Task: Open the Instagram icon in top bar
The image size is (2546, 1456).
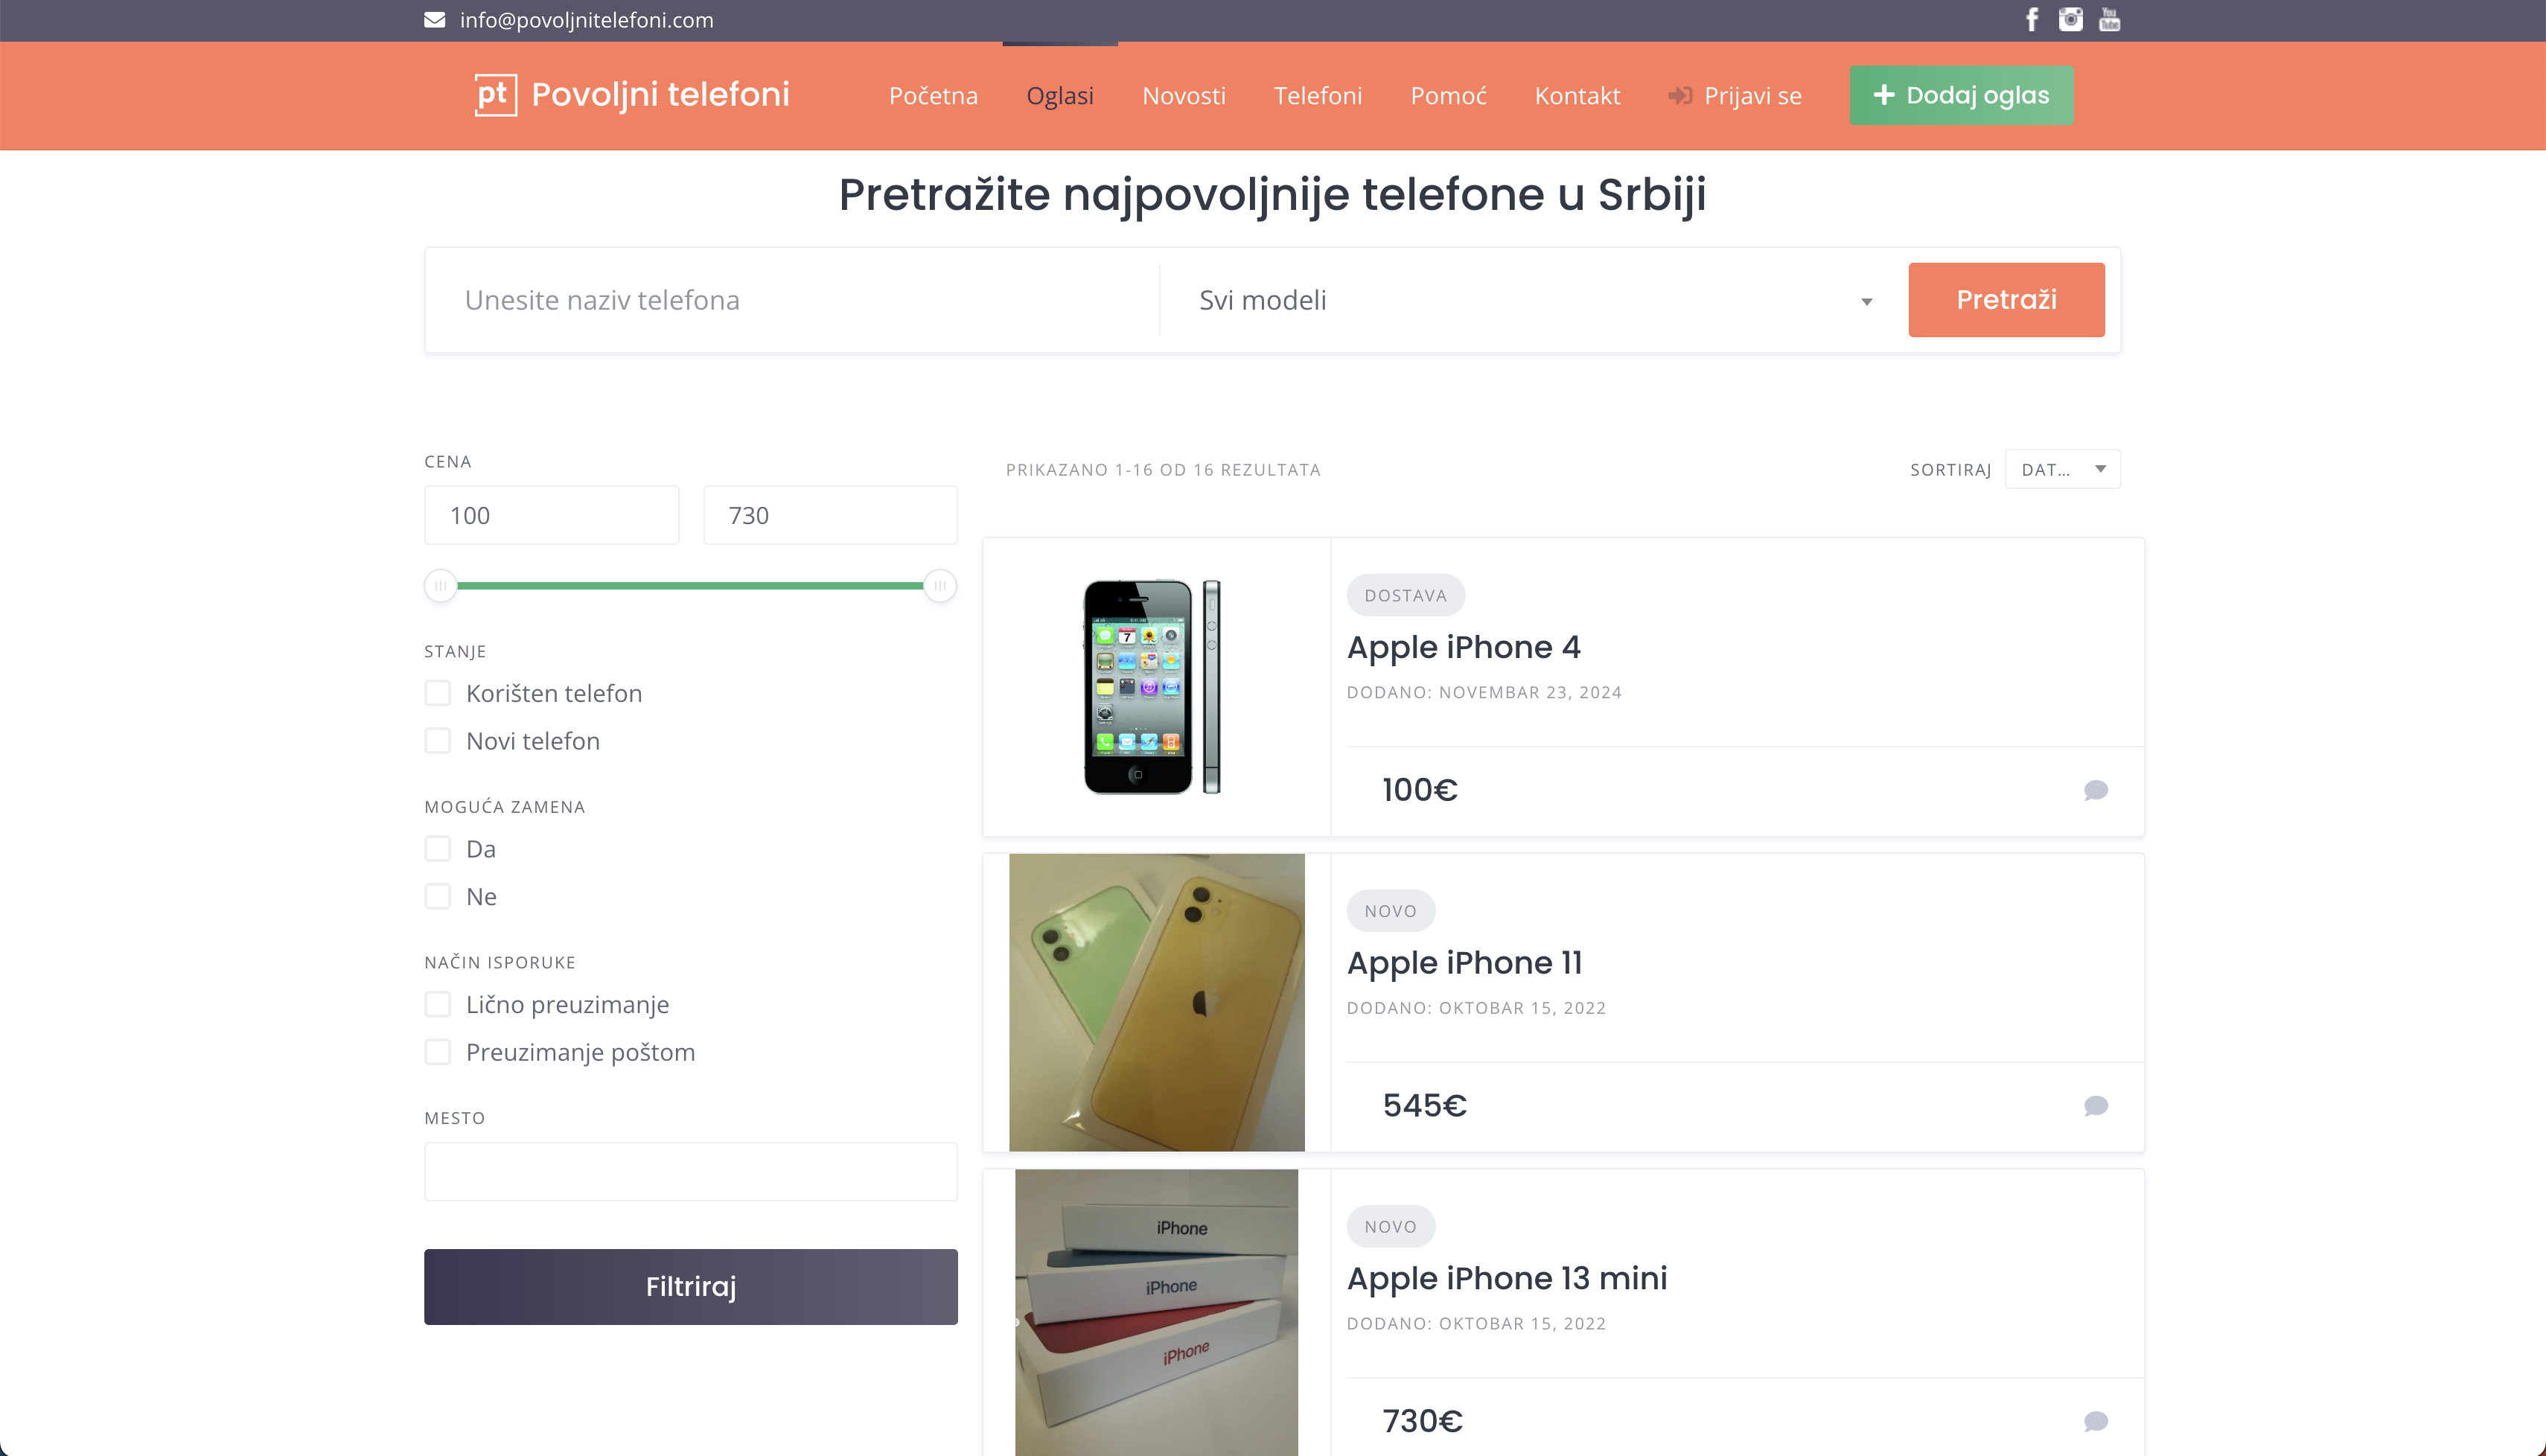Action: (x=2070, y=20)
